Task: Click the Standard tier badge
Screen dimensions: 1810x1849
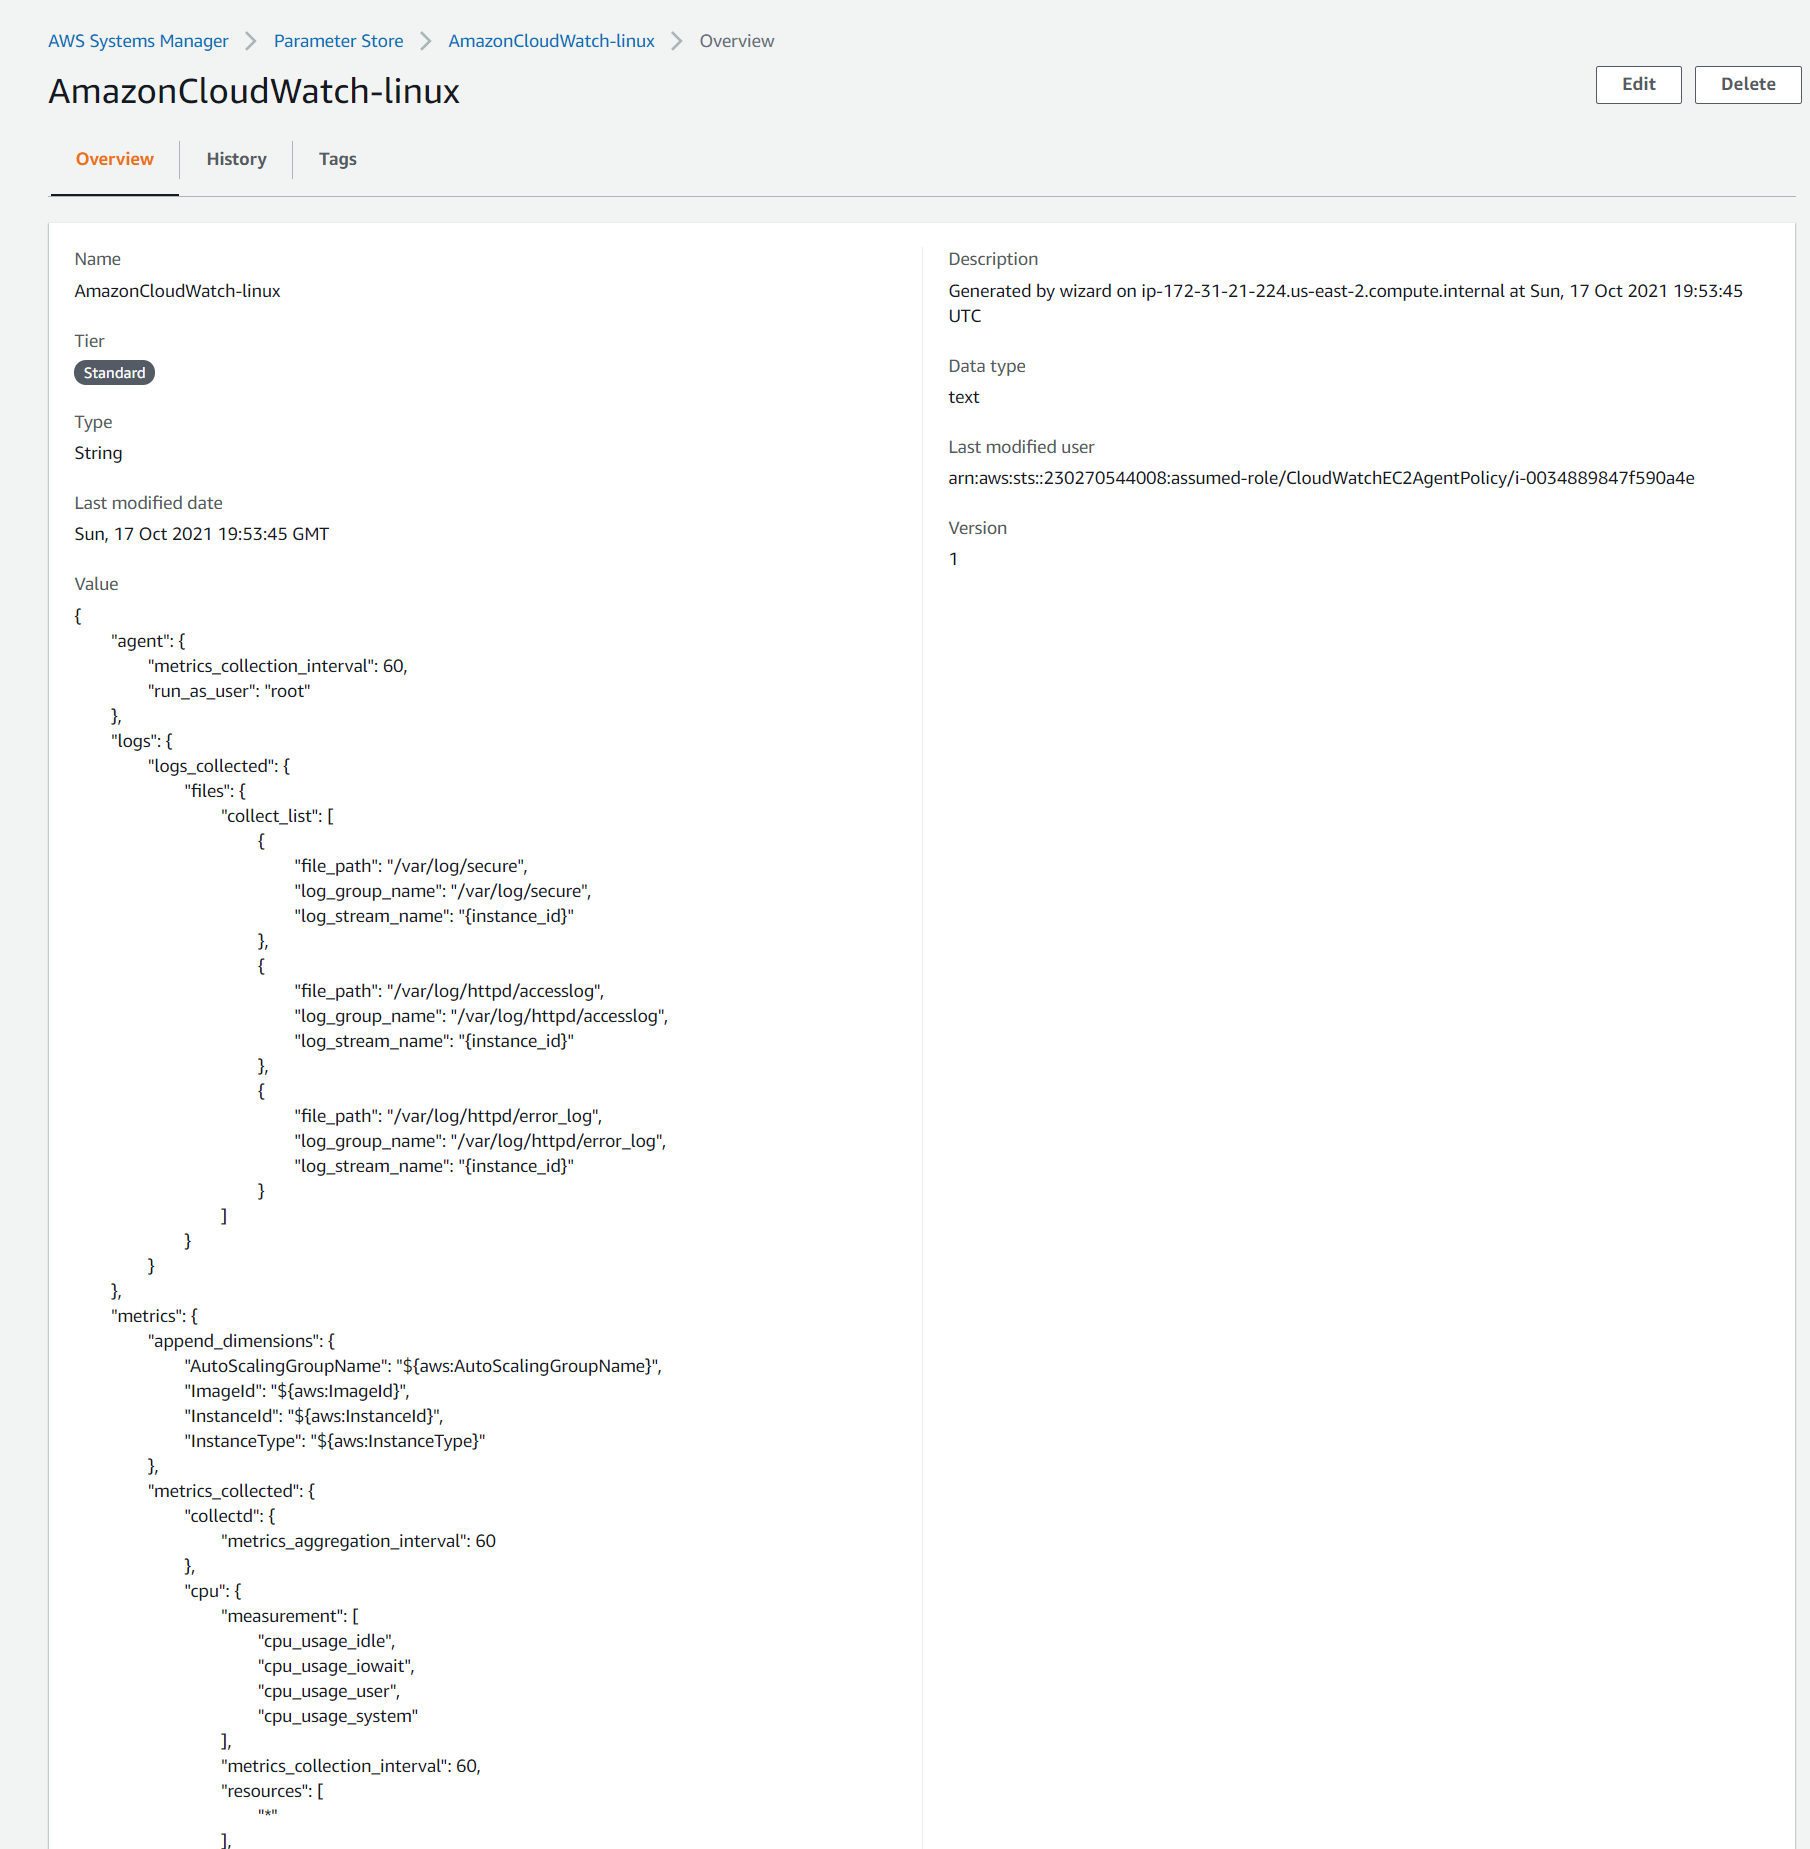Action: pyautogui.click(x=114, y=373)
